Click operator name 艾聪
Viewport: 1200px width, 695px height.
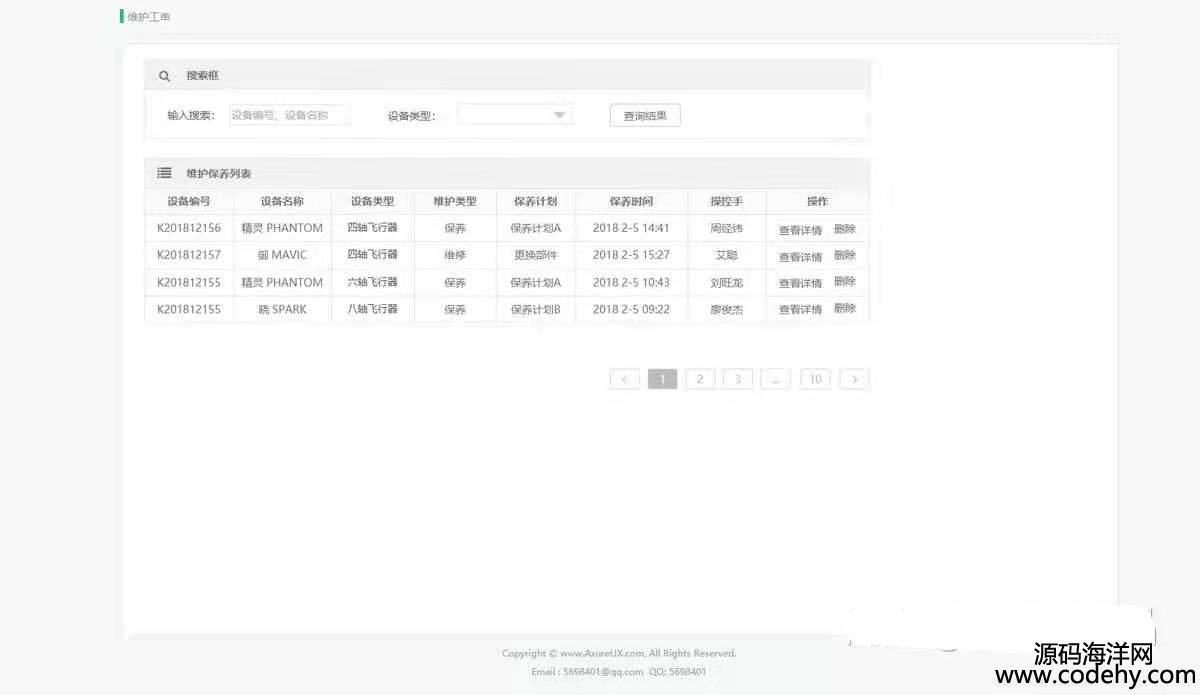coord(726,255)
